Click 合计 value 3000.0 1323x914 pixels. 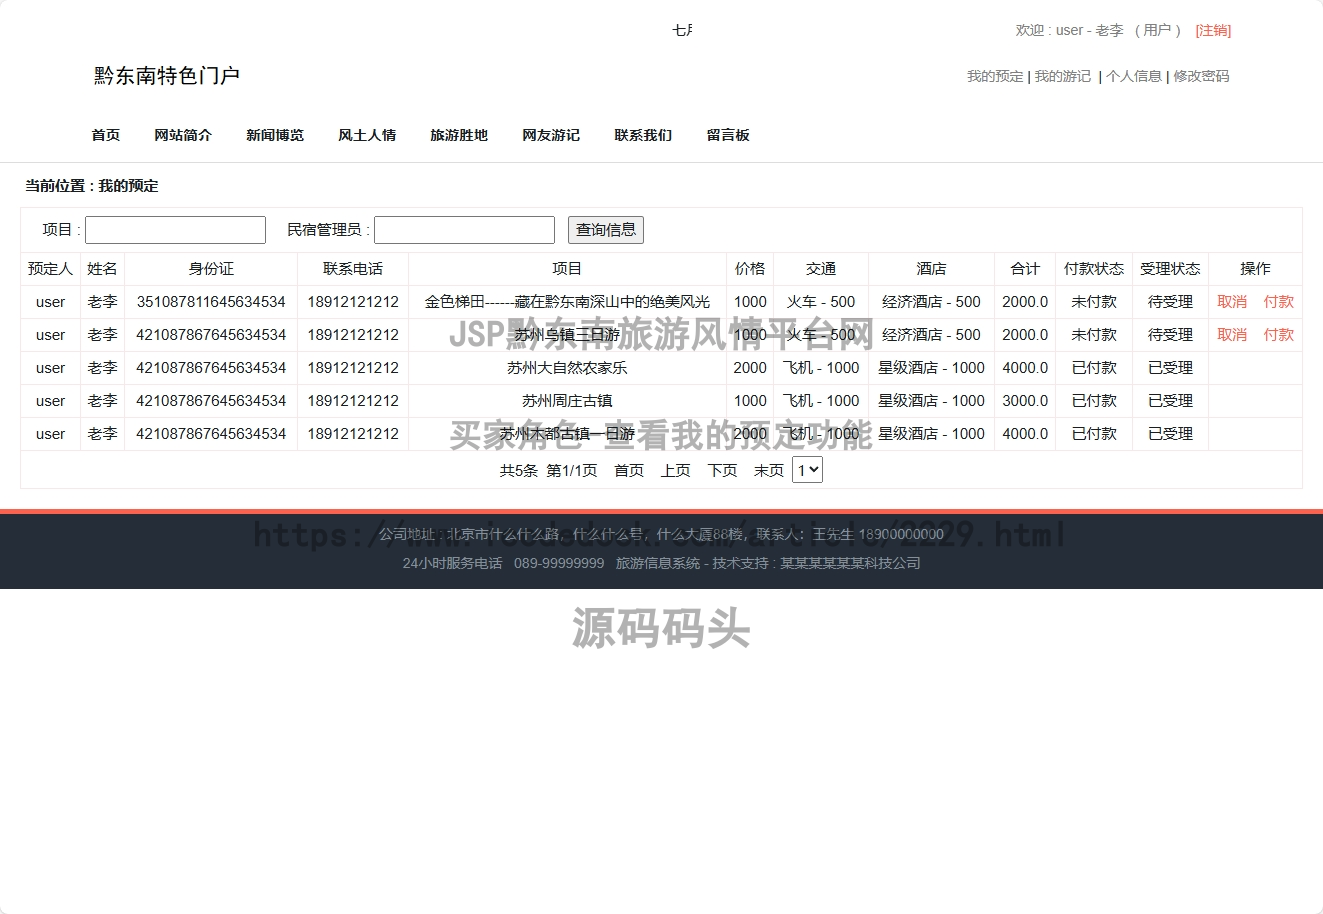1025,401
